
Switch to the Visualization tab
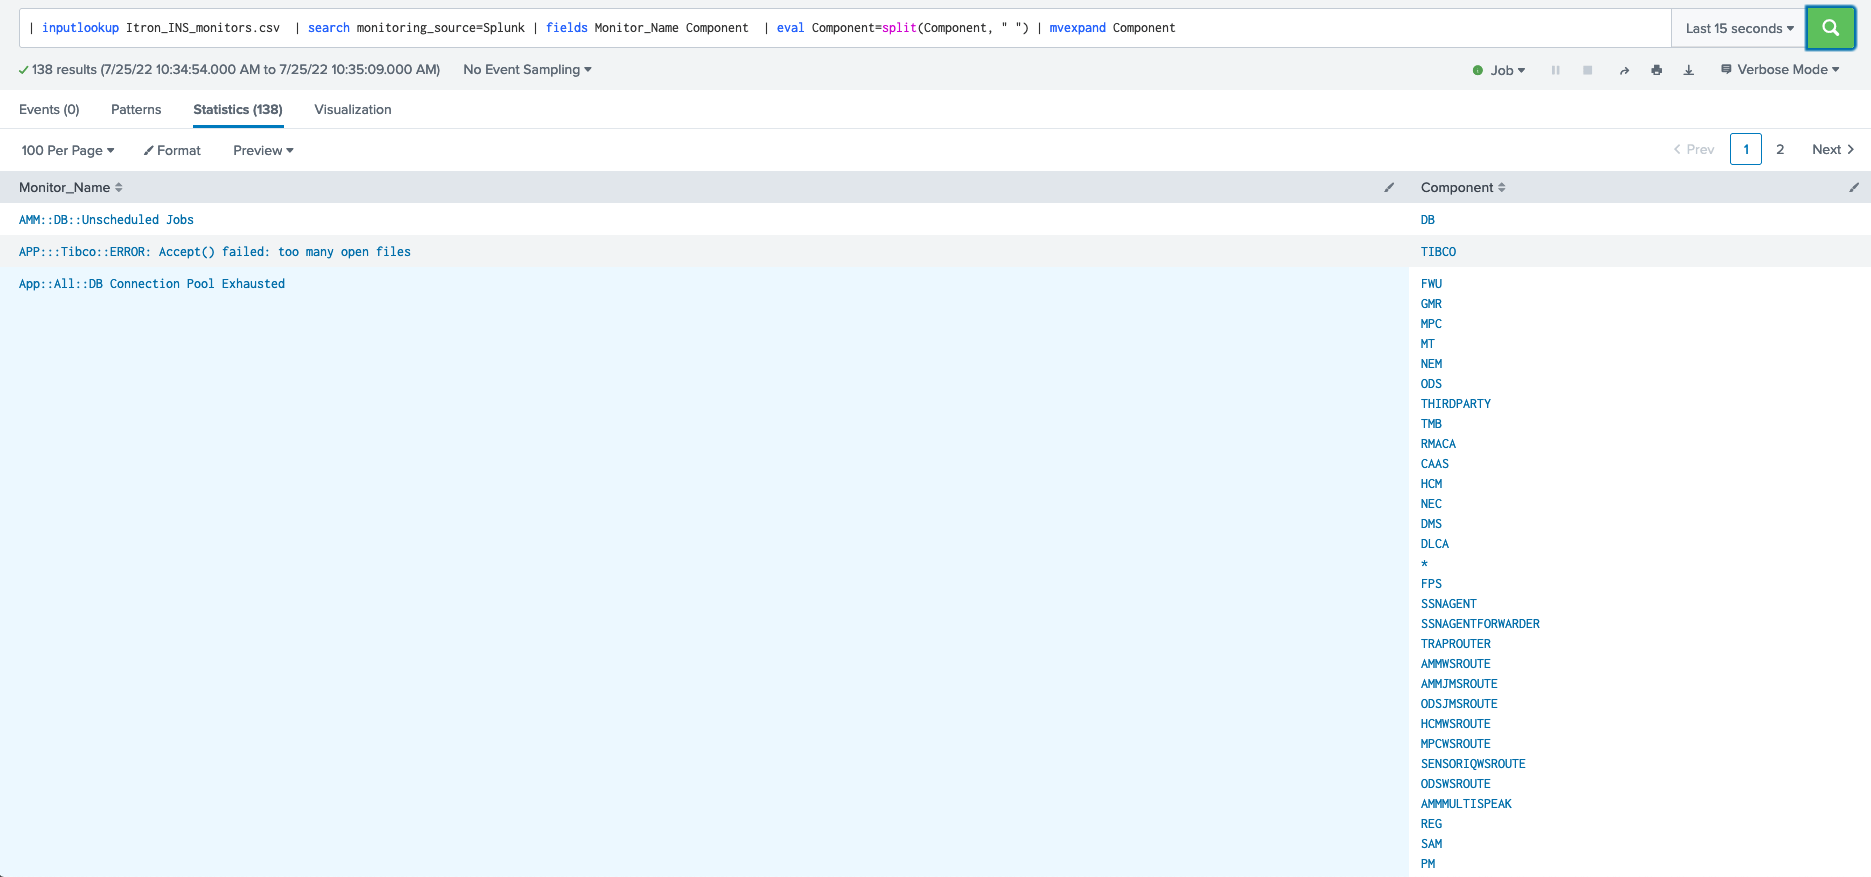pyautogui.click(x=353, y=109)
